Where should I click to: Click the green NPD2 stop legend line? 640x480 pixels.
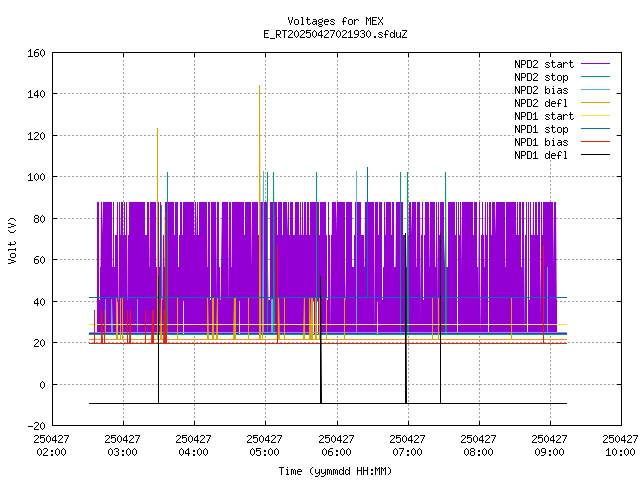[596, 76]
